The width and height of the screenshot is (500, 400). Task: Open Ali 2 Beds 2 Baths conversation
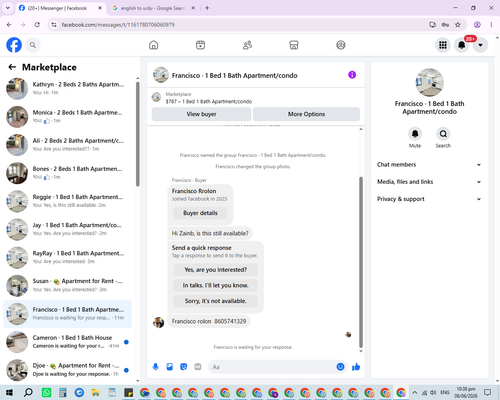pyautogui.click(x=68, y=145)
